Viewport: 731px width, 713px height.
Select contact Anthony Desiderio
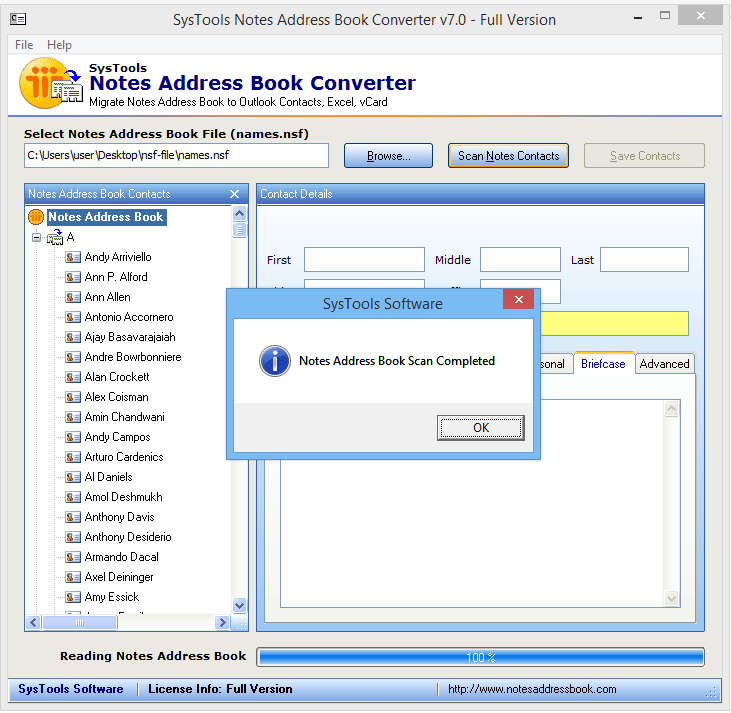tap(128, 537)
